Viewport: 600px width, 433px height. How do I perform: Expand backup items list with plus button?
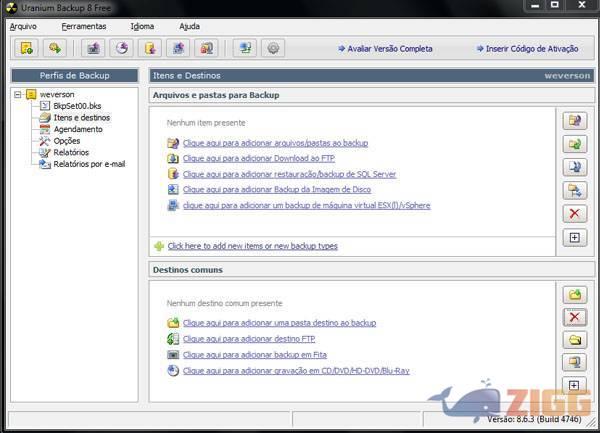point(574,238)
